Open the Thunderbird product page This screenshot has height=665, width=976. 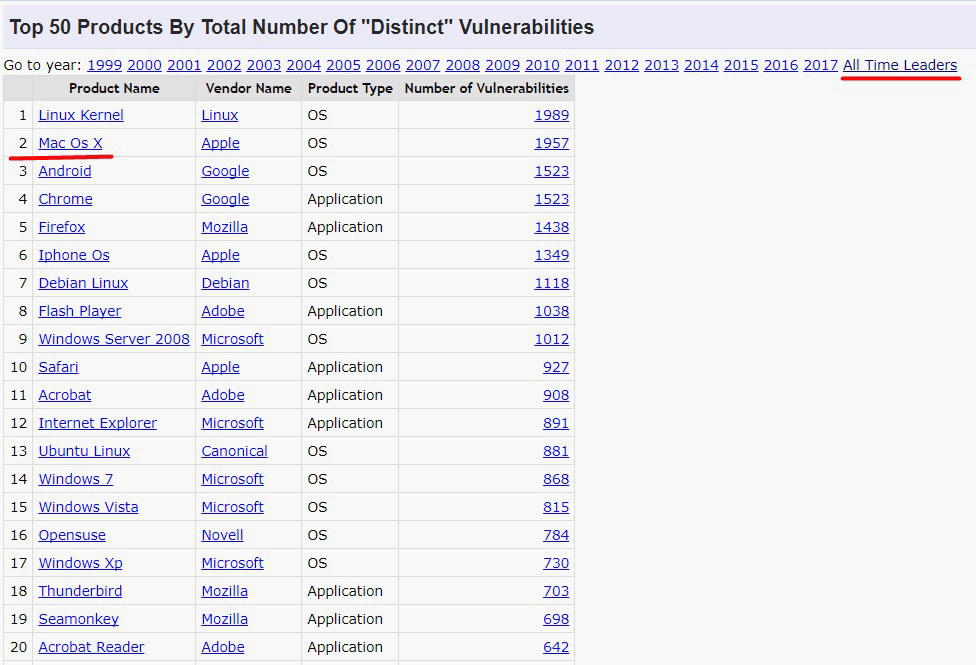(x=79, y=591)
